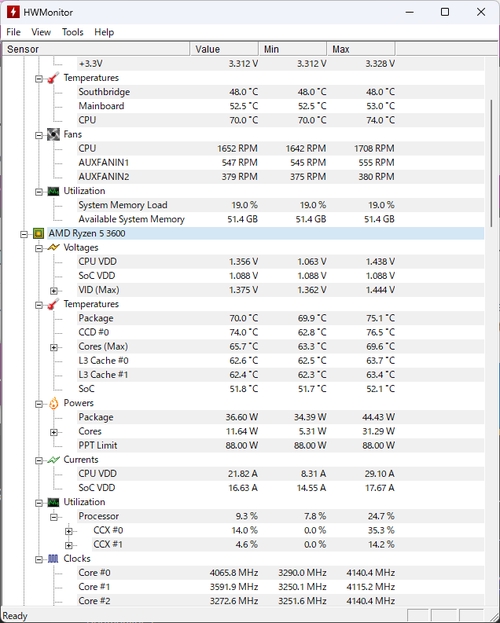Click the fan icon next to Fans
This screenshot has height=623, width=500.
53,135
